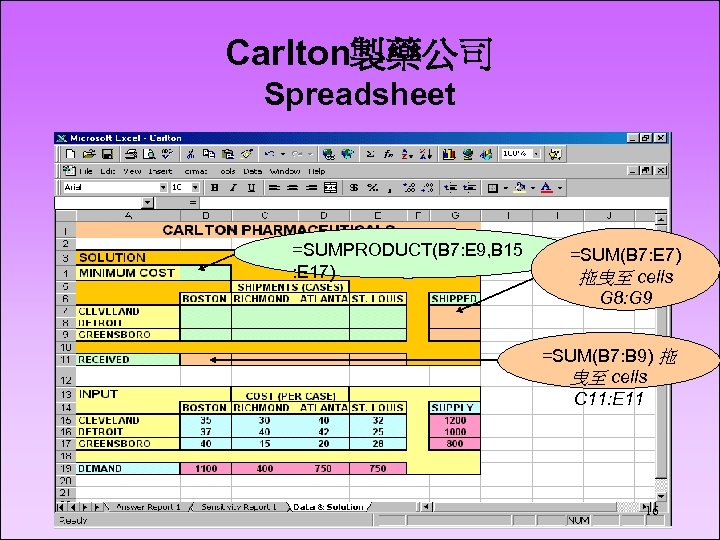Click the Insert Hyperlink globe icon
Image resolution: width=720 pixels, height=540 pixels.
point(328,154)
